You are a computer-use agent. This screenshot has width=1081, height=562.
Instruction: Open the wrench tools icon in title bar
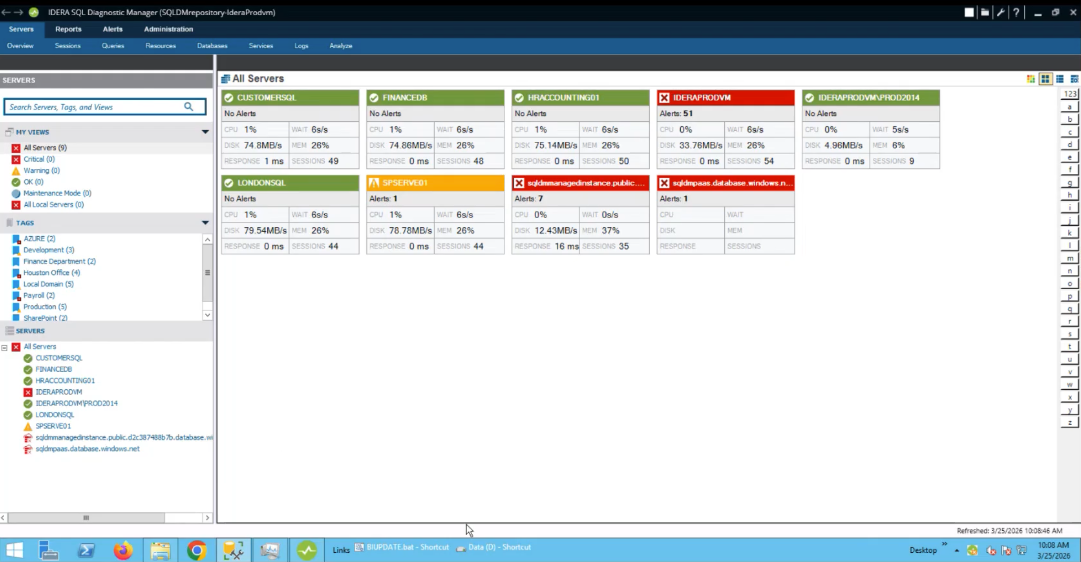(1000, 12)
